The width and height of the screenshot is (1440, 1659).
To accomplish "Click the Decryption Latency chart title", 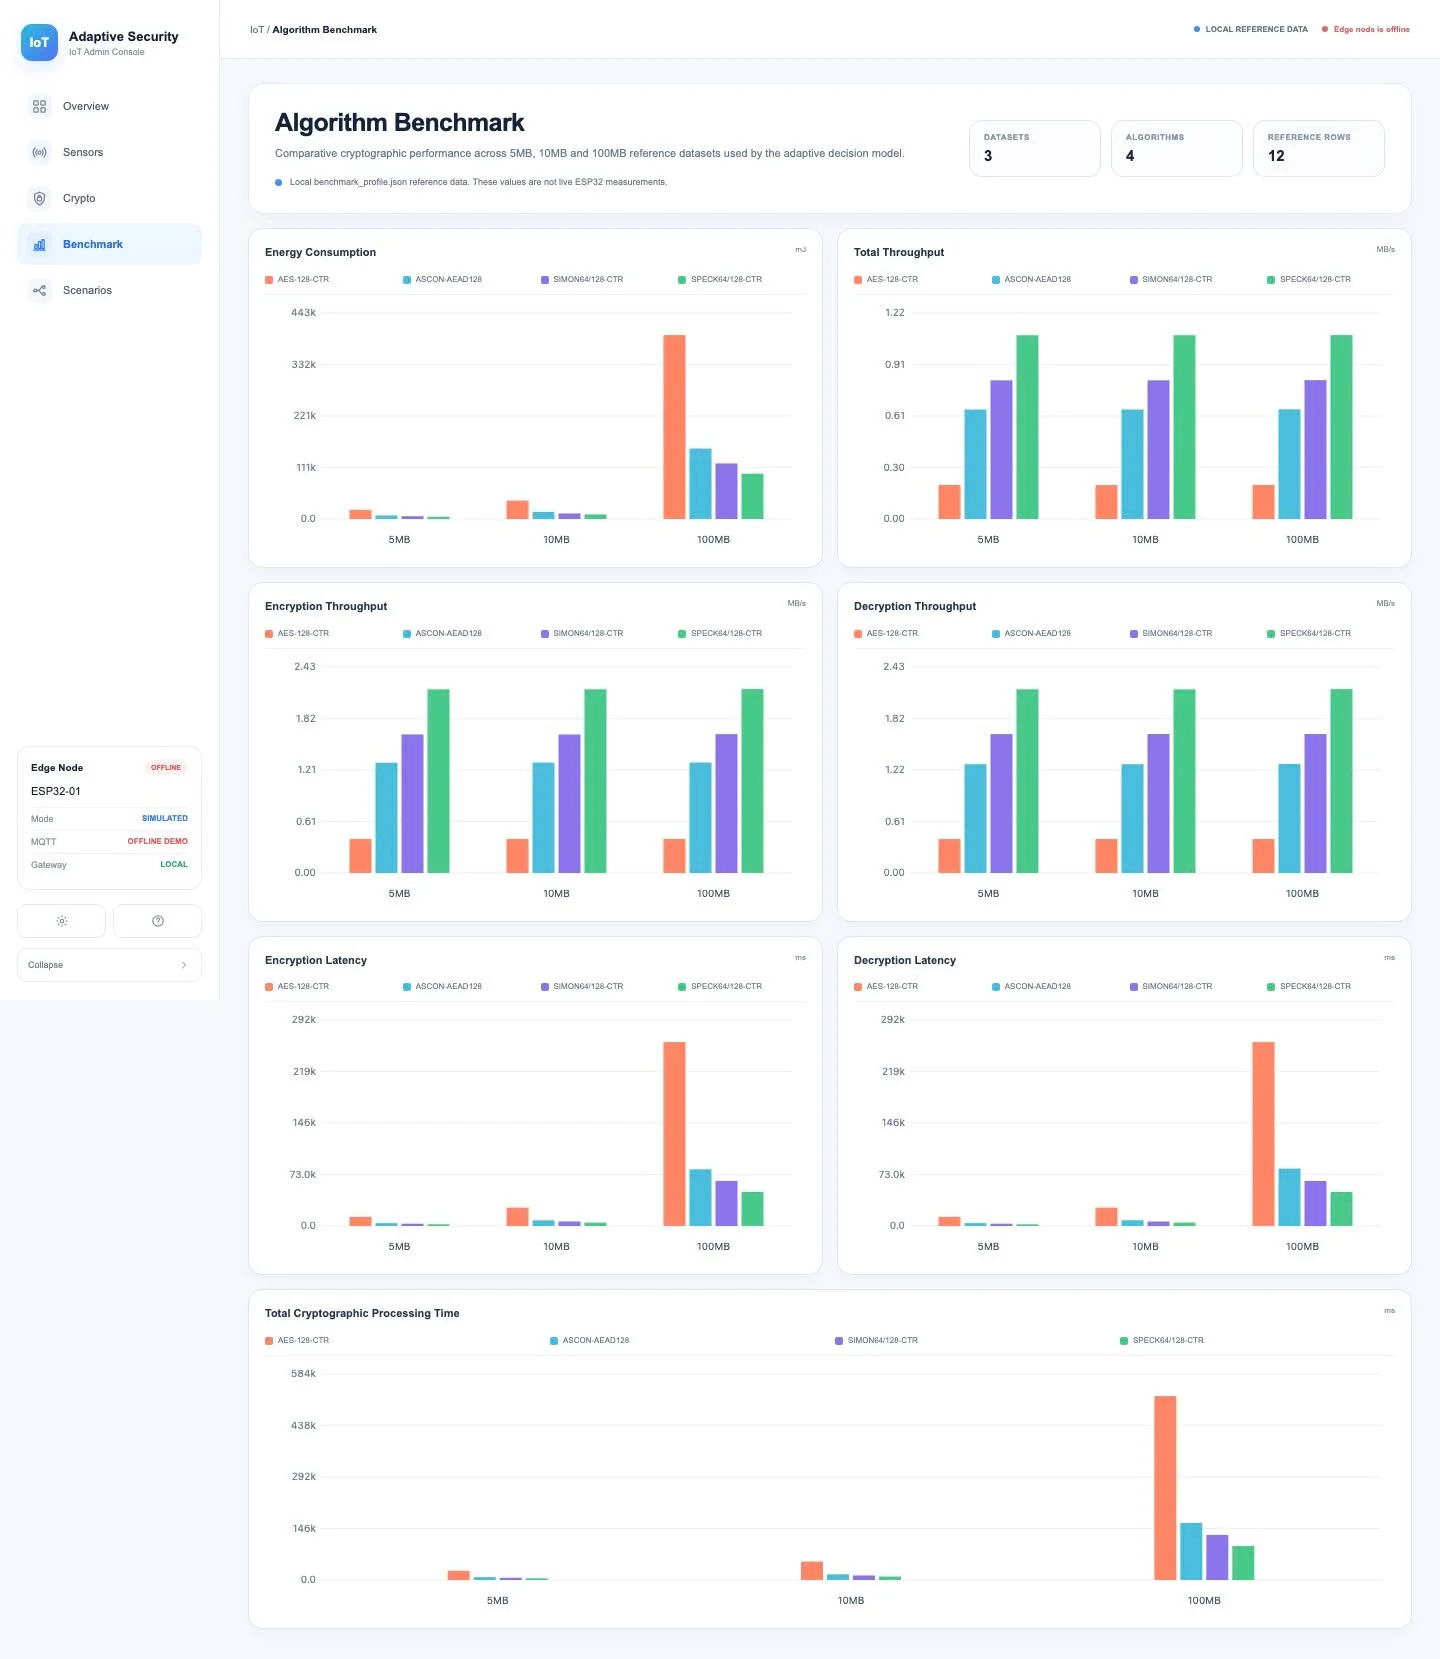I will 905,960.
